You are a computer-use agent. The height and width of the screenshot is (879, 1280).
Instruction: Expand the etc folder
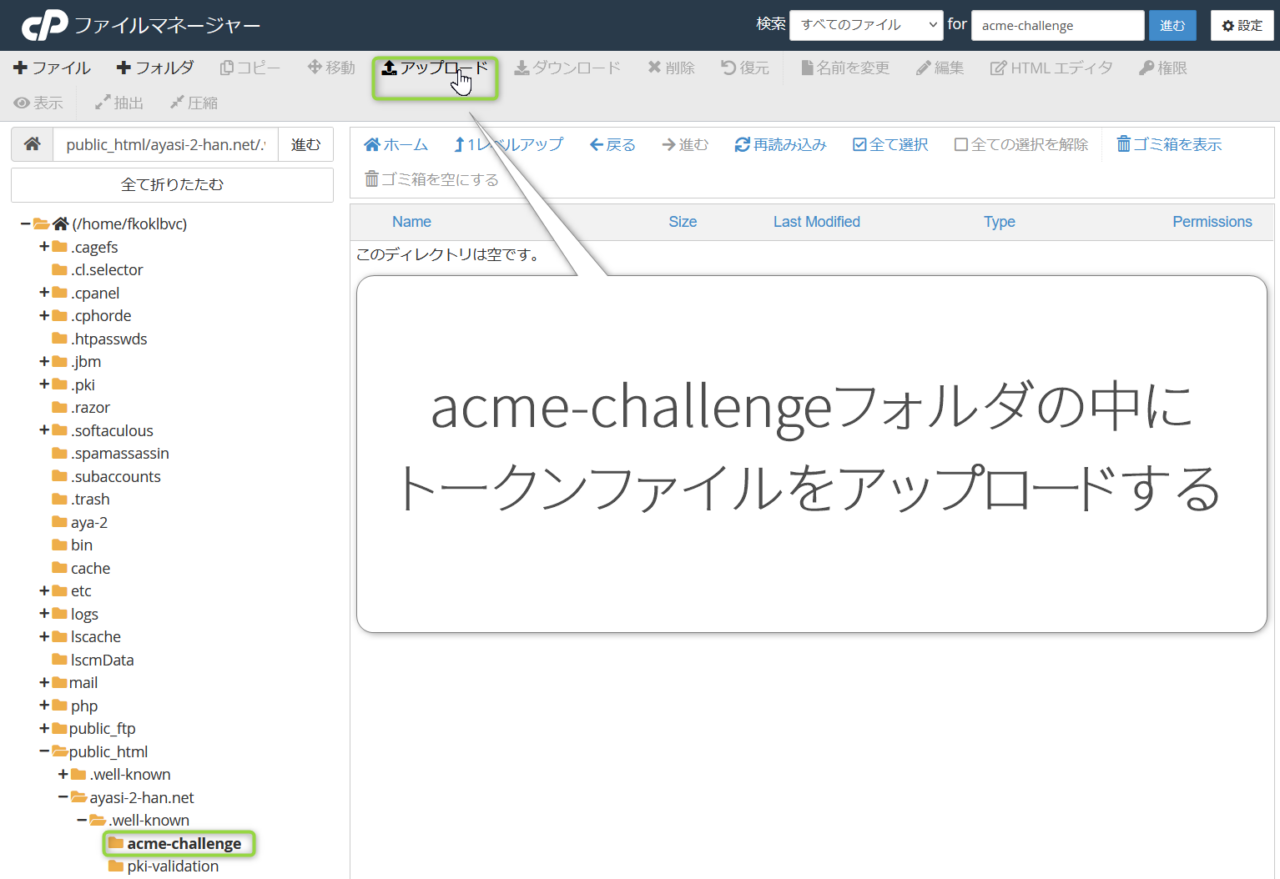[x=44, y=591]
